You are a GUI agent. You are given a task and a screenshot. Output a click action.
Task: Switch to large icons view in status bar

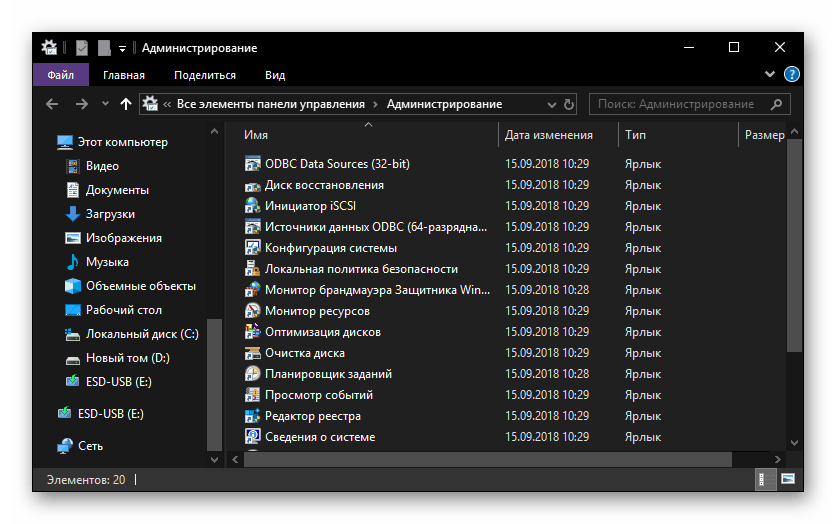(x=789, y=480)
